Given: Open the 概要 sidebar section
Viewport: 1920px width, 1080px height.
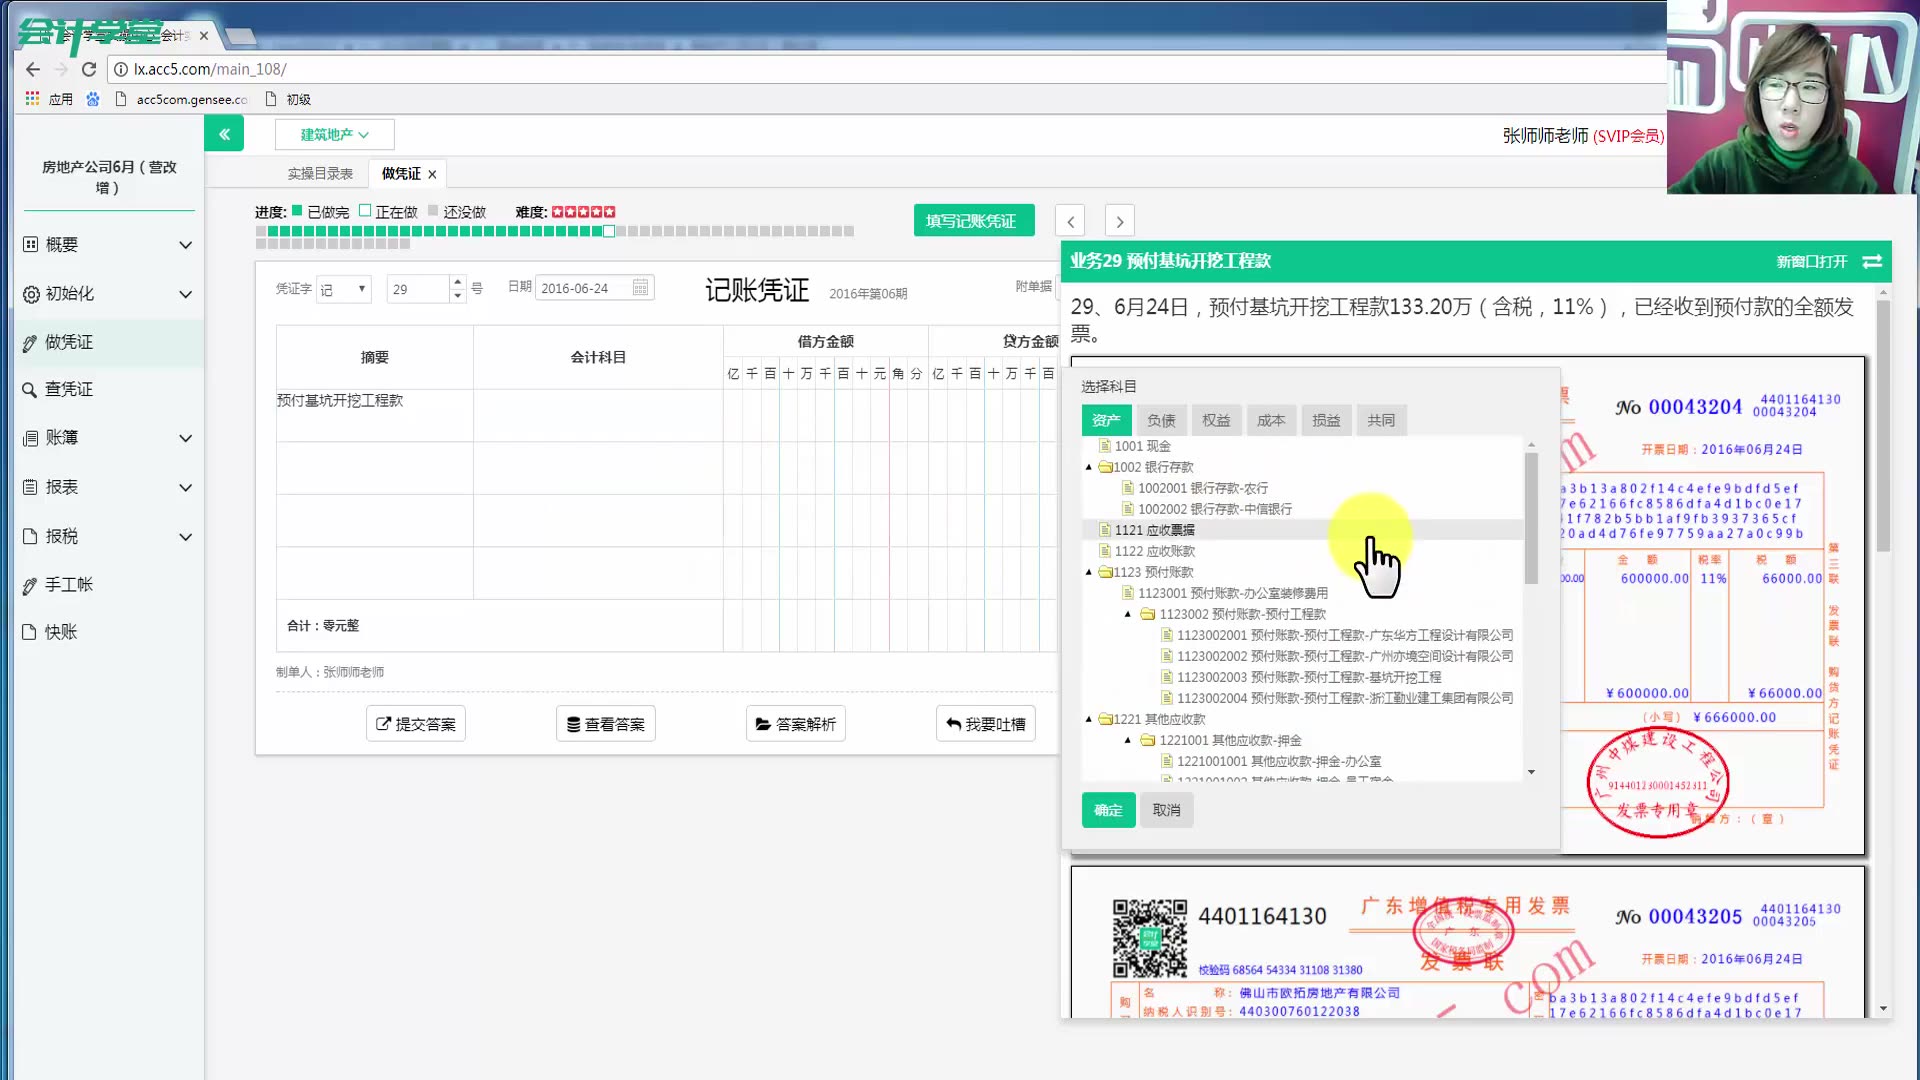Looking at the screenshot, I should coord(108,245).
